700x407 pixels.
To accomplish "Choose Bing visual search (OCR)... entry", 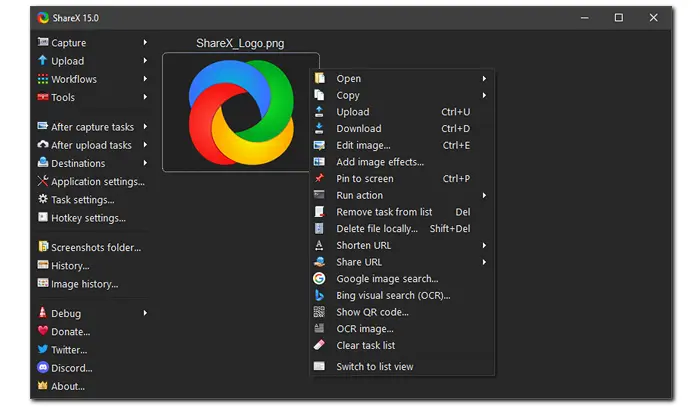I will pyautogui.click(x=402, y=295).
